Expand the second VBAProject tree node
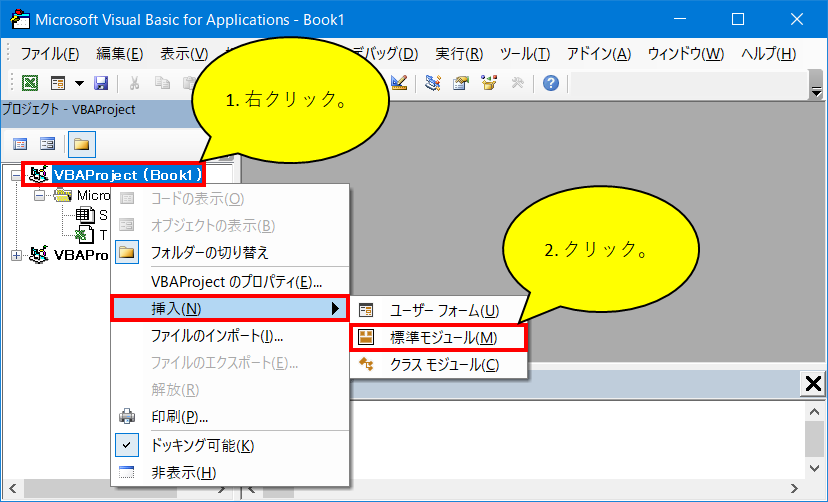The width and height of the screenshot is (828, 502). [16, 255]
